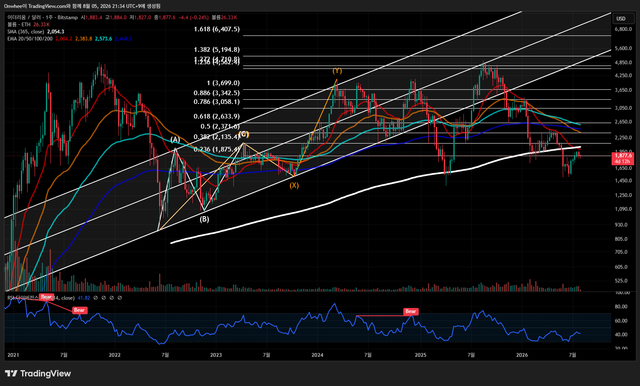Click the SMA value 2,054.3
640x386 pixels.
pyautogui.click(x=56, y=31)
